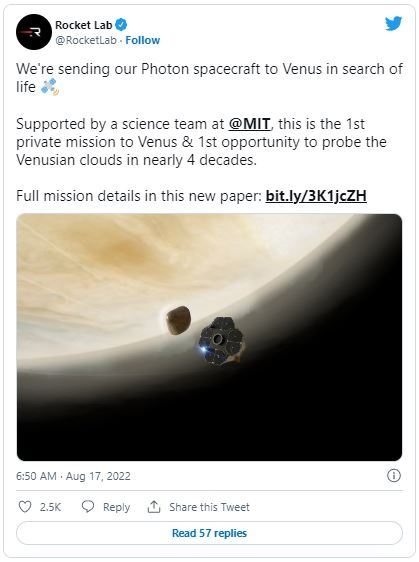Open the tweet info circle icon
The width and height of the screenshot is (419, 562).
(394, 476)
